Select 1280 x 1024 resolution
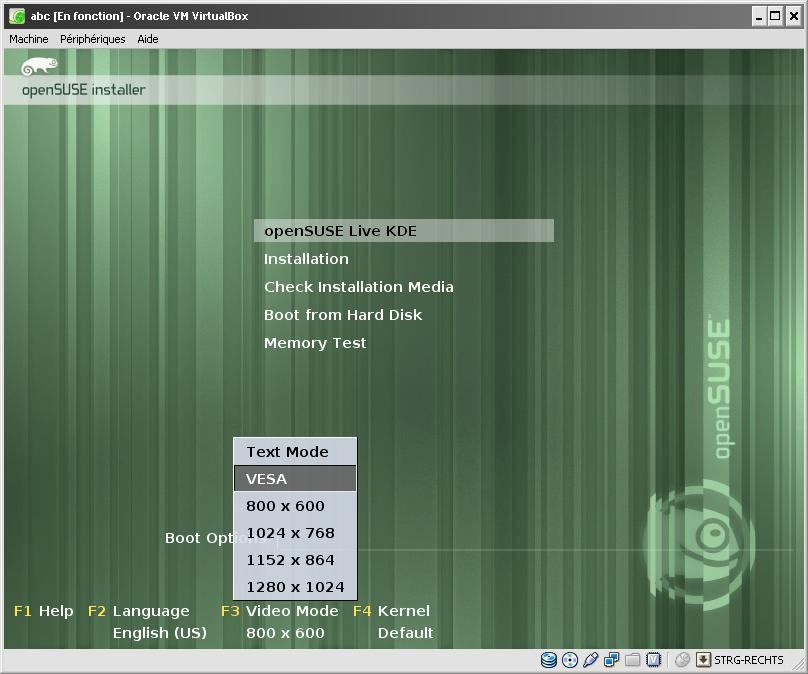808x674 pixels. [x=295, y=587]
